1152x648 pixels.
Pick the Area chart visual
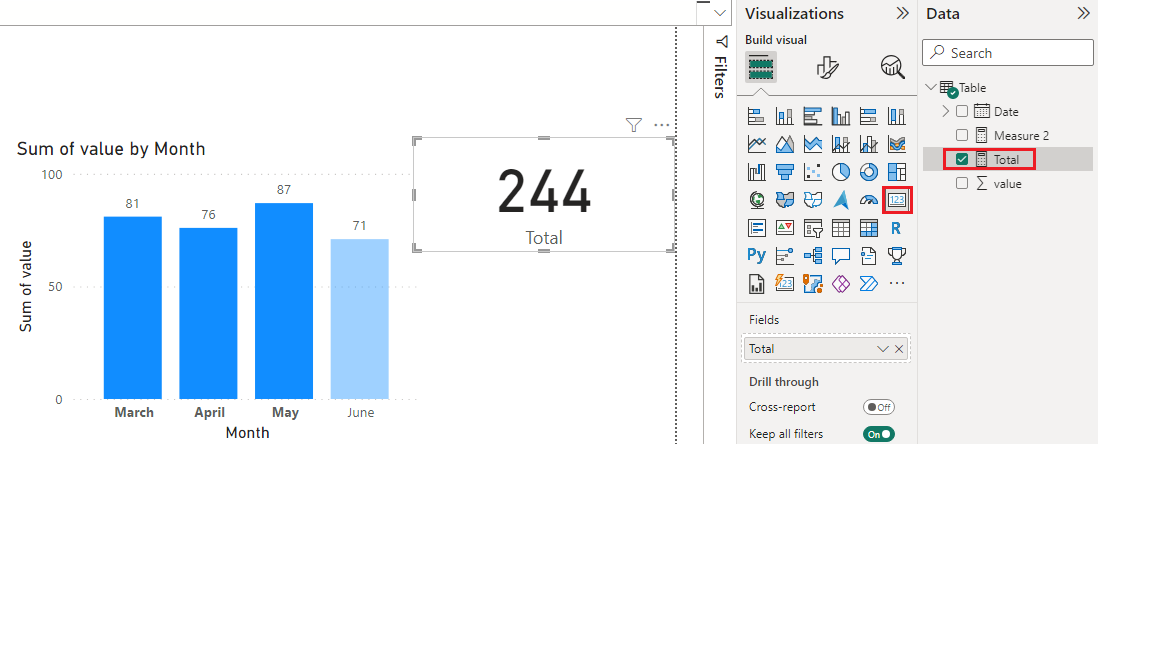(x=785, y=144)
